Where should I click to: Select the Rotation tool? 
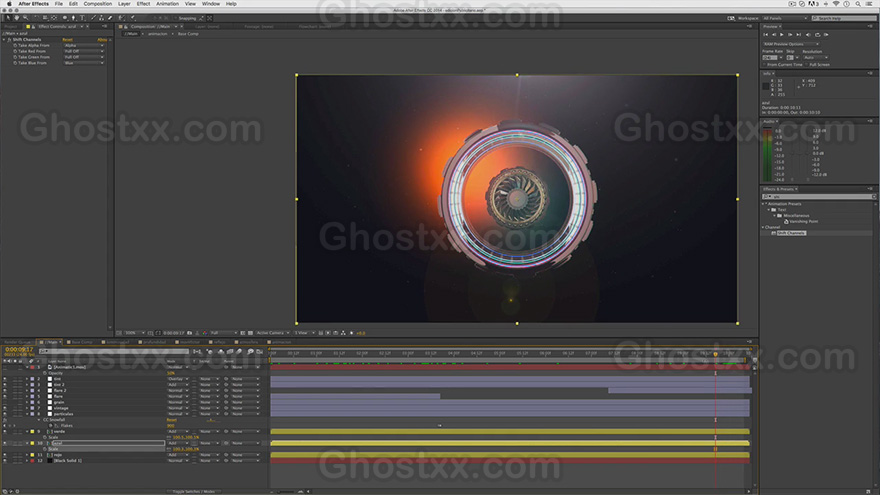point(35,18)
